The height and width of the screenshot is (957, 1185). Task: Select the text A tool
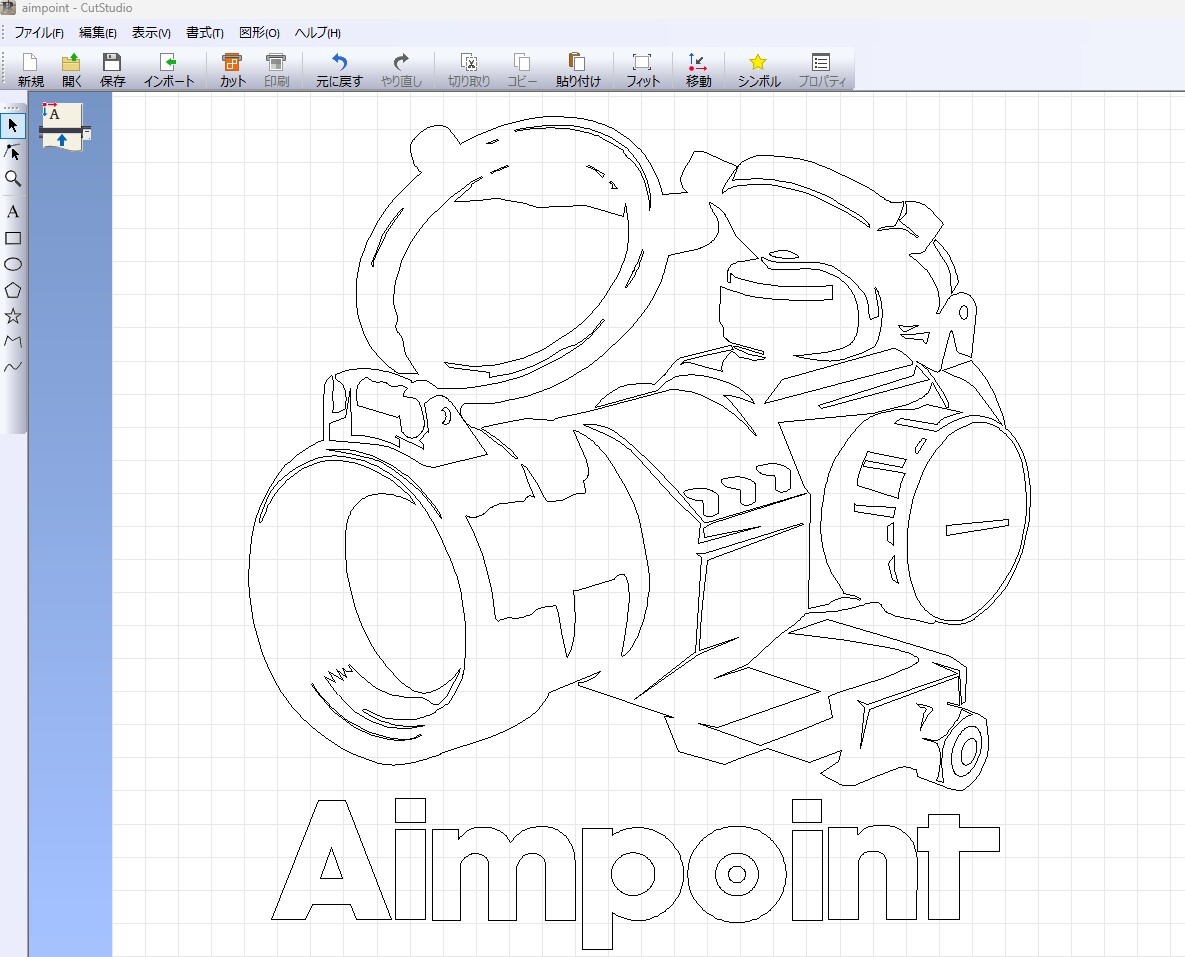[x=13, y=212]
